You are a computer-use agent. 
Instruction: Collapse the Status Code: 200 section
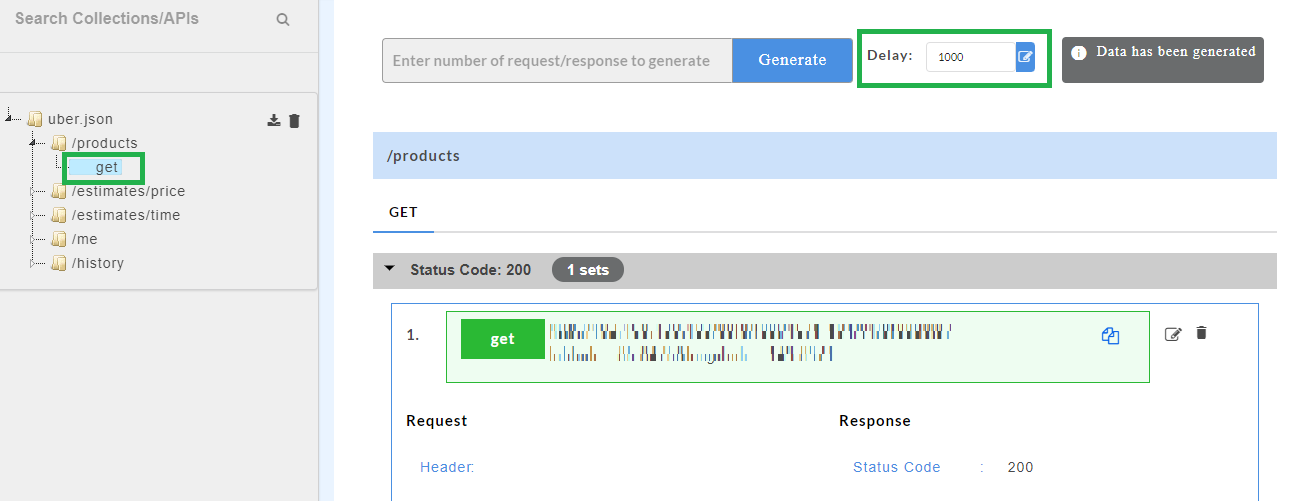pyautogui.click(x=389, y=269)
